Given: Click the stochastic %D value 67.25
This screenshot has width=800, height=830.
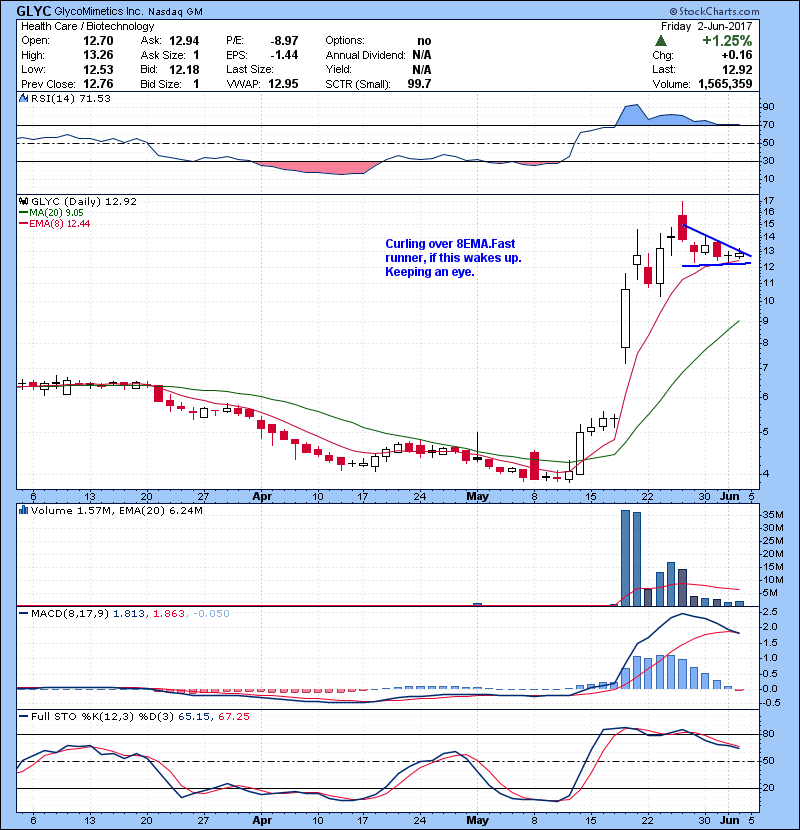Looking at the screenshot, I should point(233,716).
